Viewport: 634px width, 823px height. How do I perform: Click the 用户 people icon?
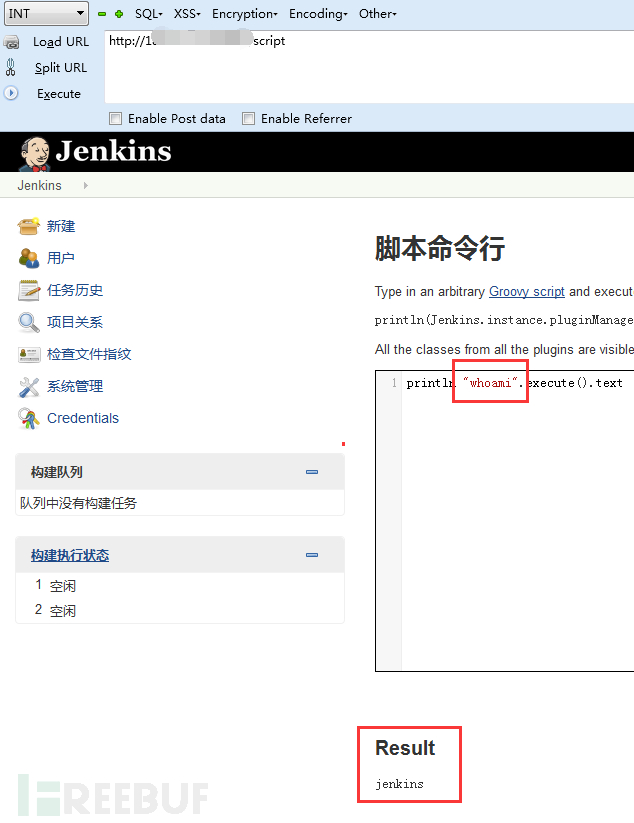[28, 258]
